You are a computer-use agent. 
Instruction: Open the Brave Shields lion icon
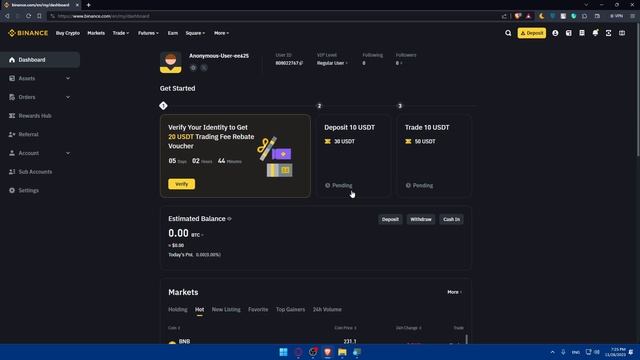(518, 16)
